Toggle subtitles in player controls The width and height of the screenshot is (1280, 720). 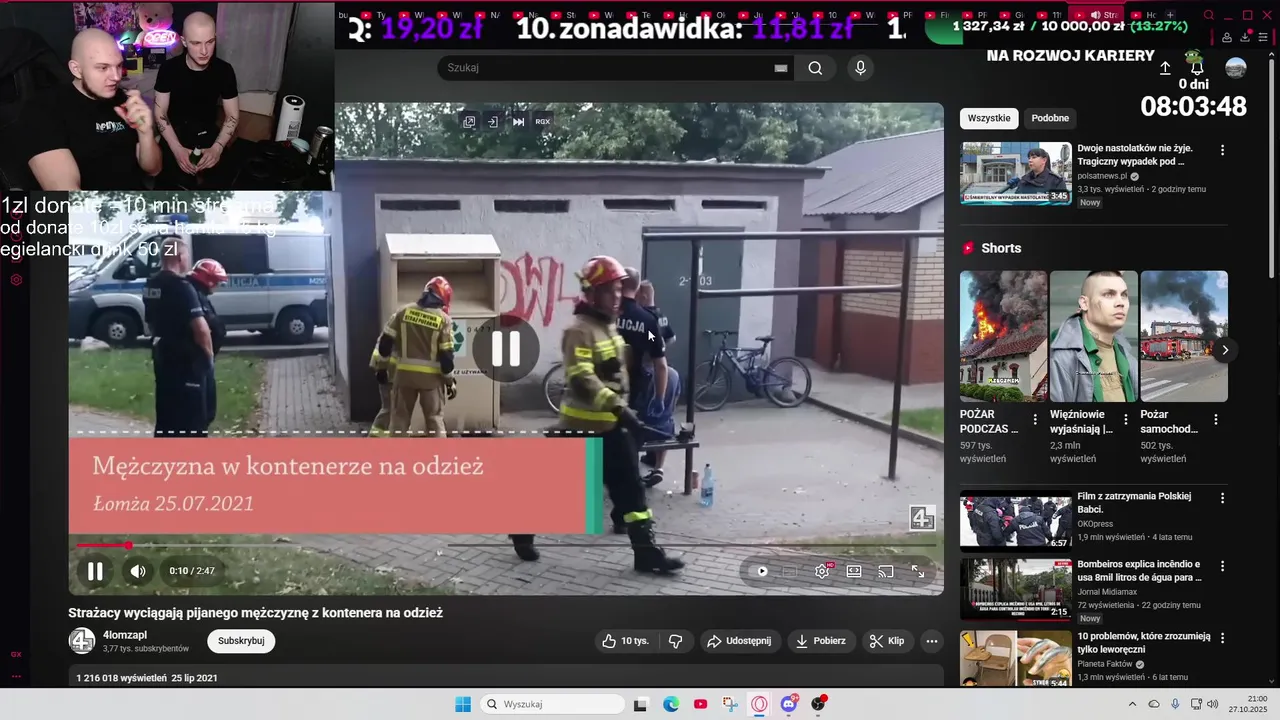click(790, 571)
